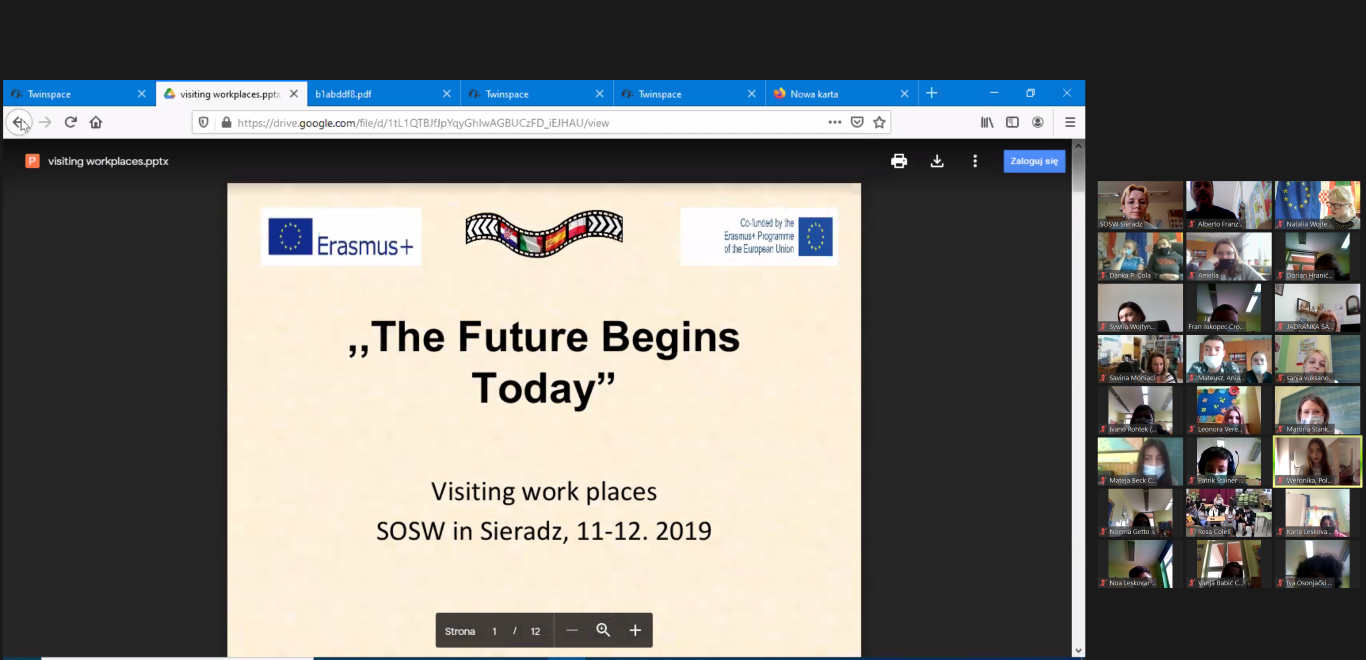Switch to the b1abddf8.pdf tab
This screenshot has width=1366, height=660.
375,94
